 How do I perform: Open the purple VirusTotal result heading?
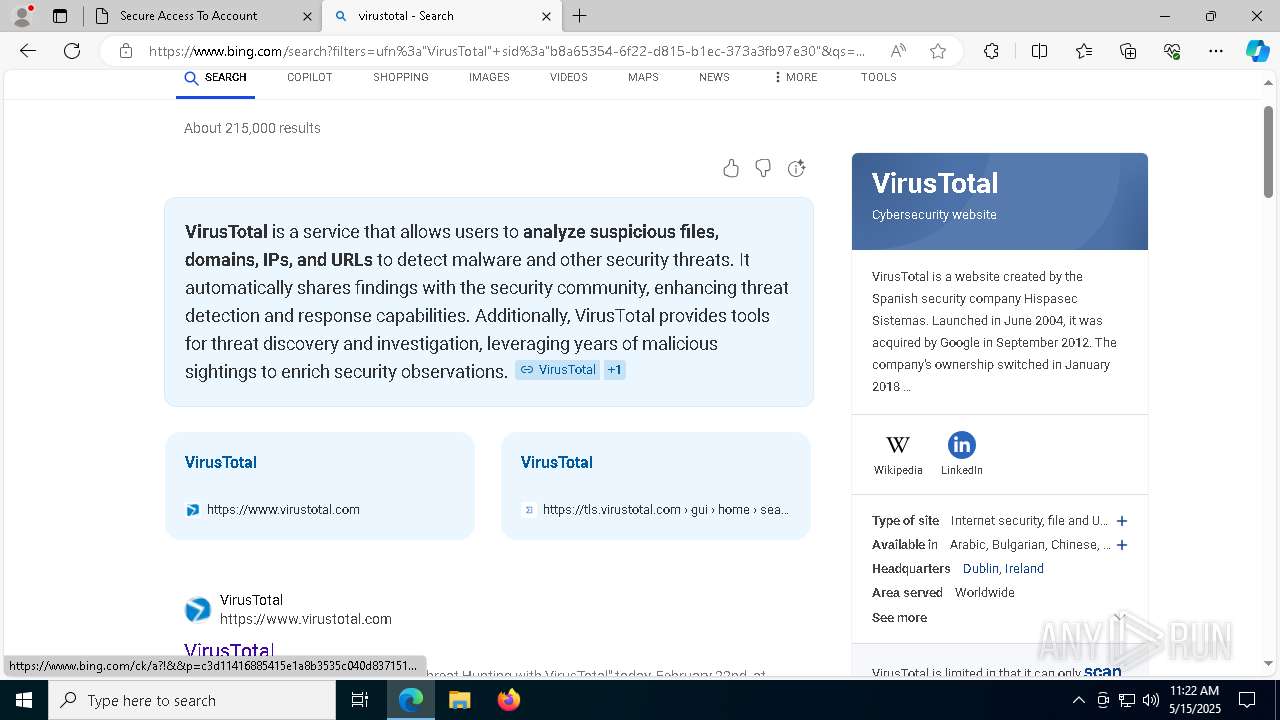pyautogui.click(x=229, y=651)
